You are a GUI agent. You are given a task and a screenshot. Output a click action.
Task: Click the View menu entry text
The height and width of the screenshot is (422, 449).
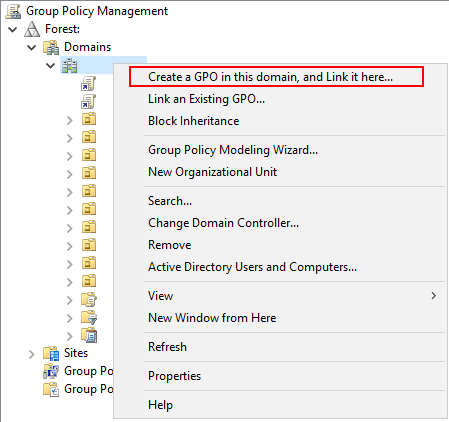[161, 296]
